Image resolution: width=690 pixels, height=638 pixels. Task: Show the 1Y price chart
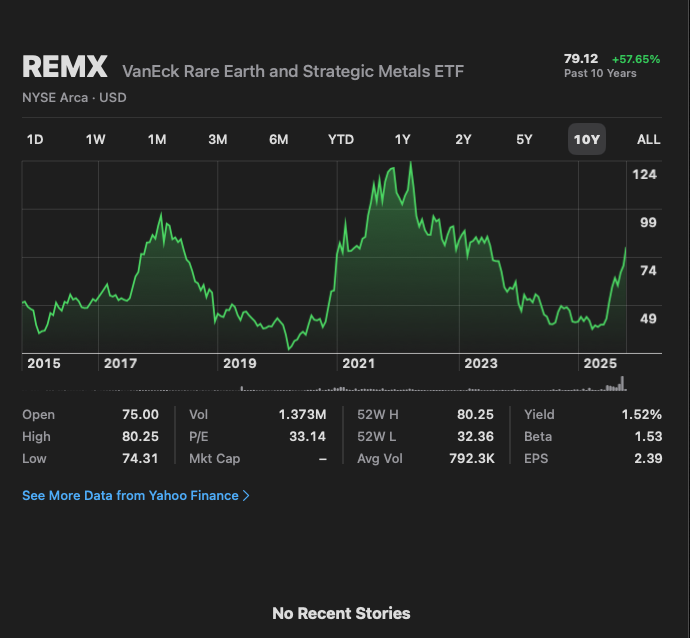coord(402,139)
